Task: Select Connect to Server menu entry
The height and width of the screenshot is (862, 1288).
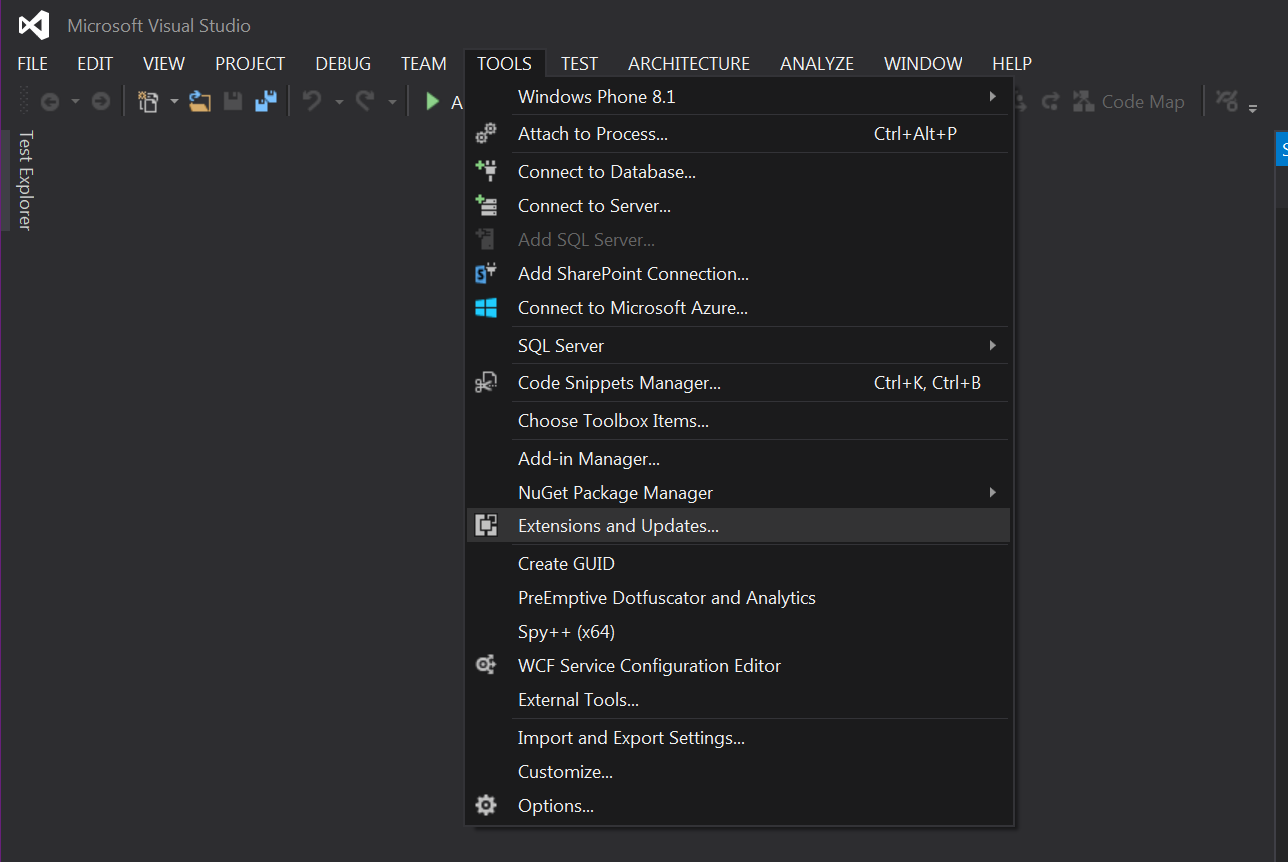Action: coord(738,205)
